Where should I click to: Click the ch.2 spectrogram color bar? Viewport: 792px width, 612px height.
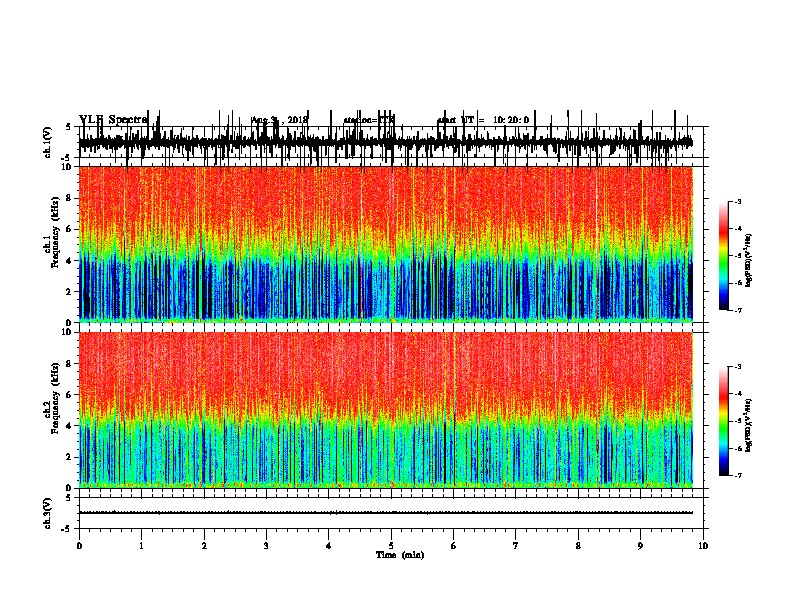(x=723, y=421)
